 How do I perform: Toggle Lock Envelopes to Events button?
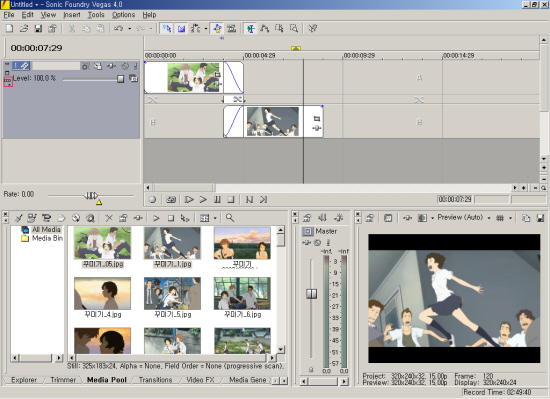click(217, 28)
